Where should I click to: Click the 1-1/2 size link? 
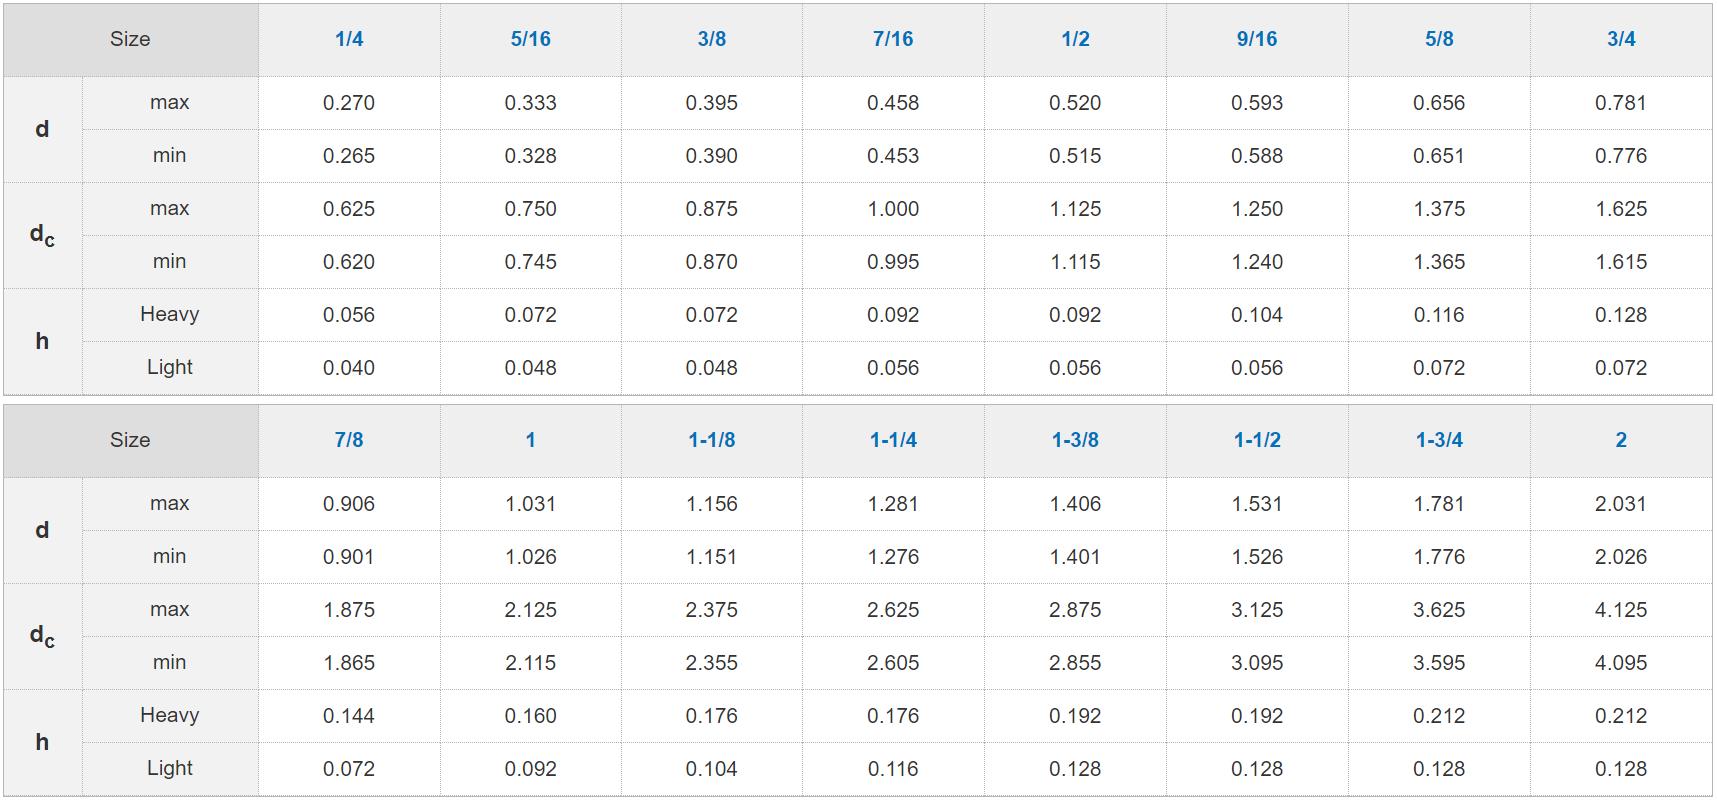click(1257, 440)
